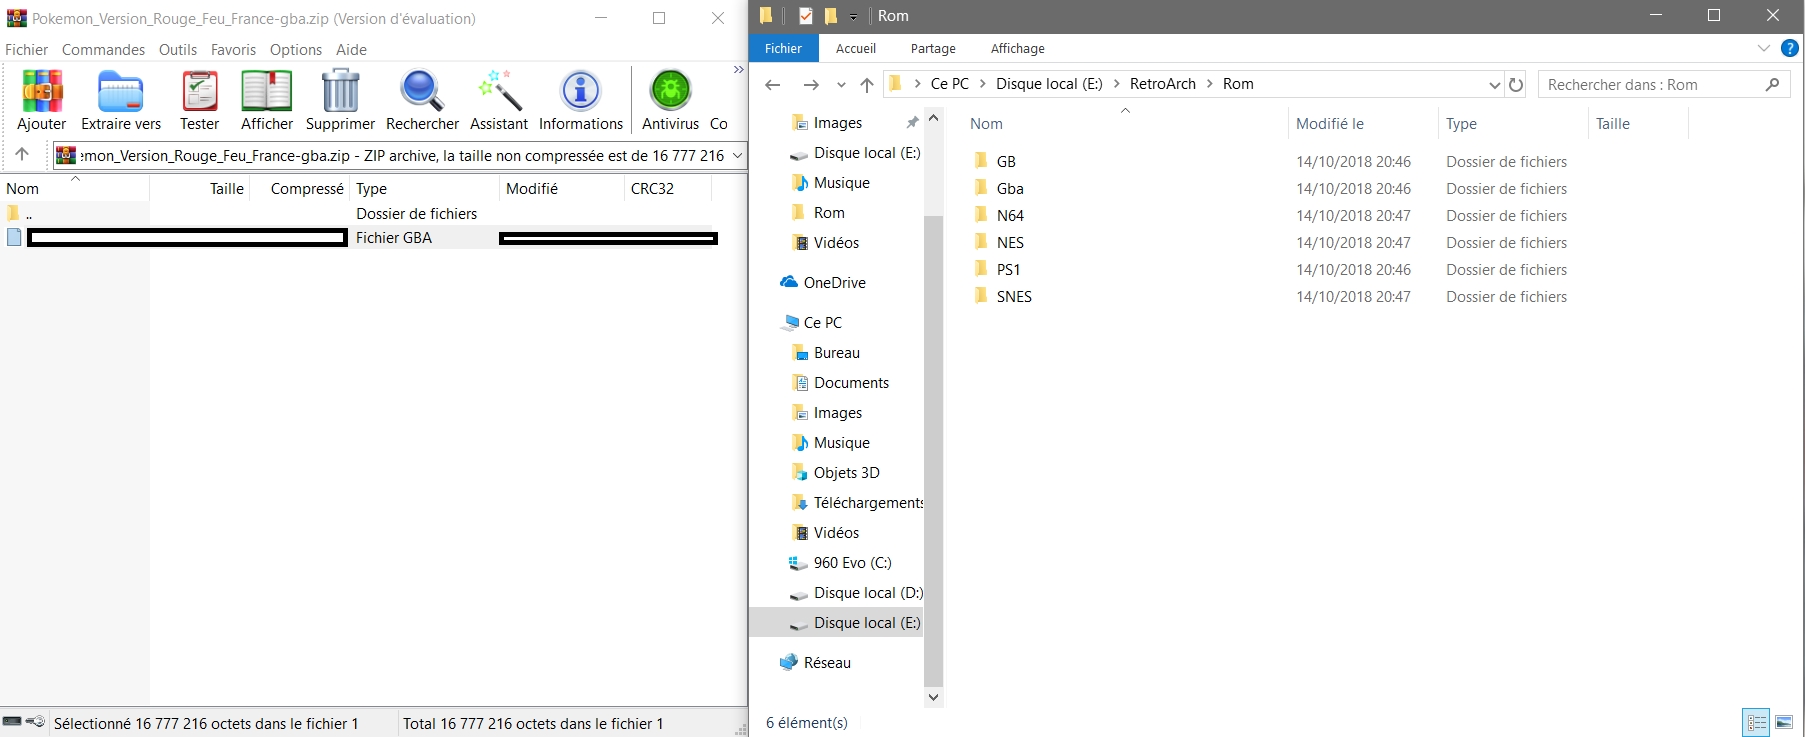1805x737 pixels.
Task: Click the Extraire vers toolbar icon
Action: coord(121,91)
